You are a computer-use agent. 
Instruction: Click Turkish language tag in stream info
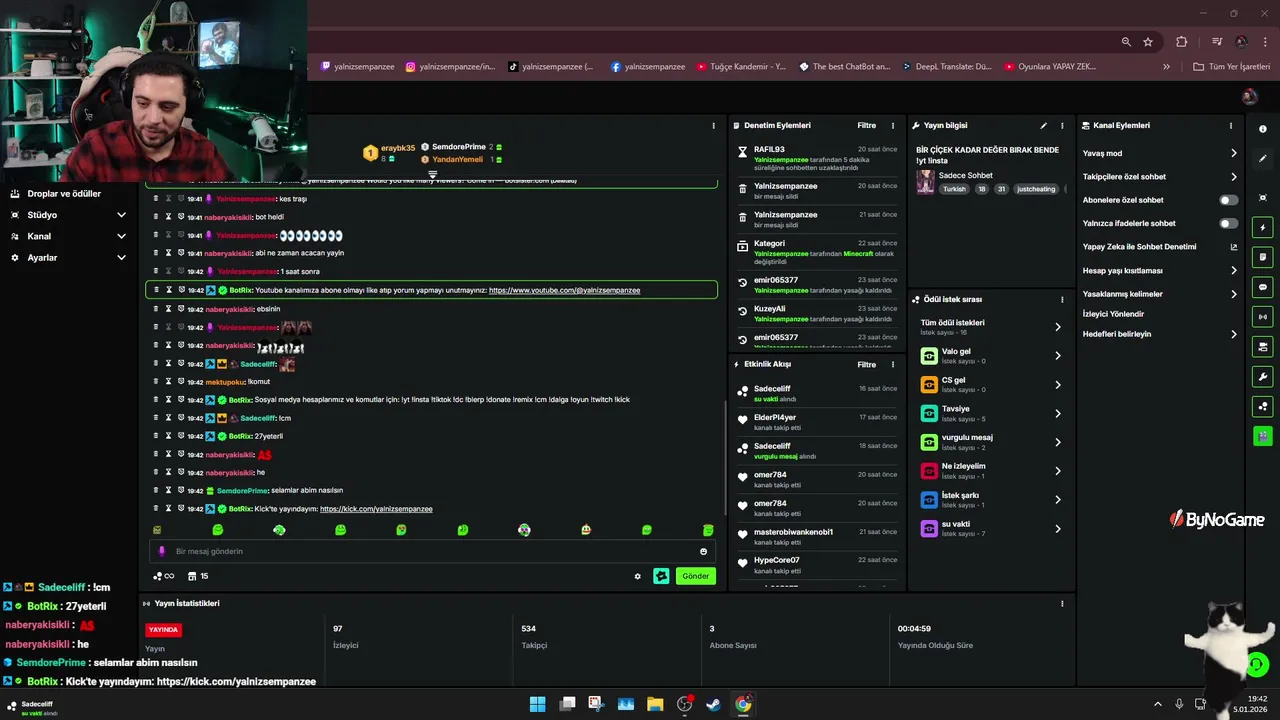pos(955,189)
